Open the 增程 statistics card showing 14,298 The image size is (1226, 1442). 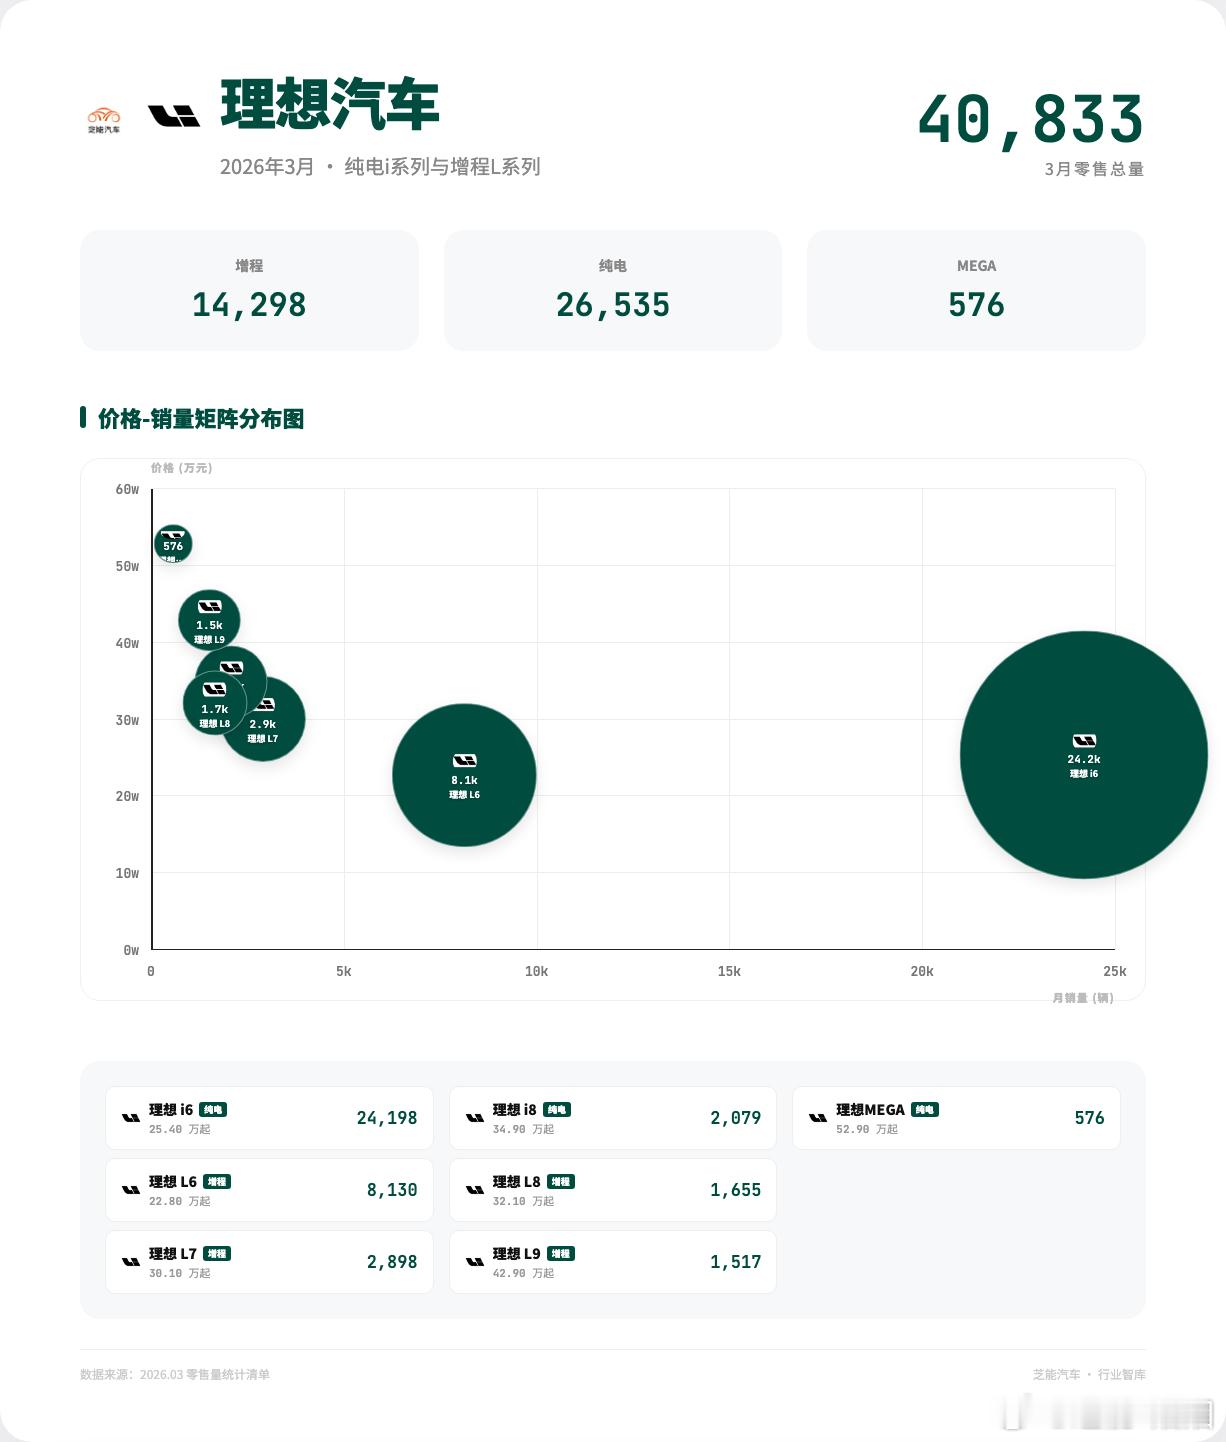(x=248, y=289)
